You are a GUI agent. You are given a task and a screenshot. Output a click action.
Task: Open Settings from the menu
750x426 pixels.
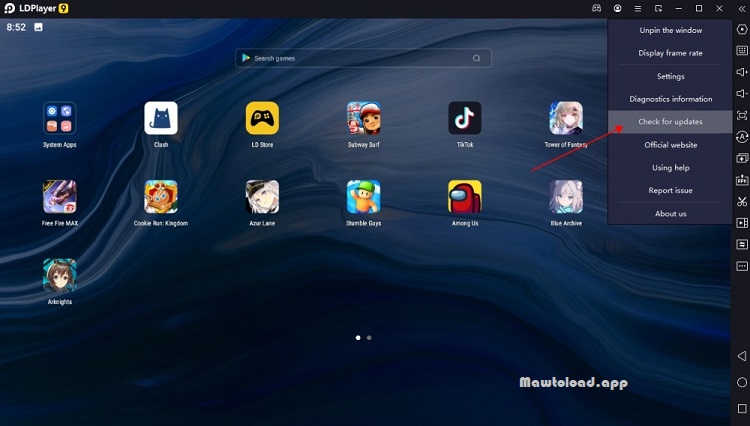coord(670,76)
